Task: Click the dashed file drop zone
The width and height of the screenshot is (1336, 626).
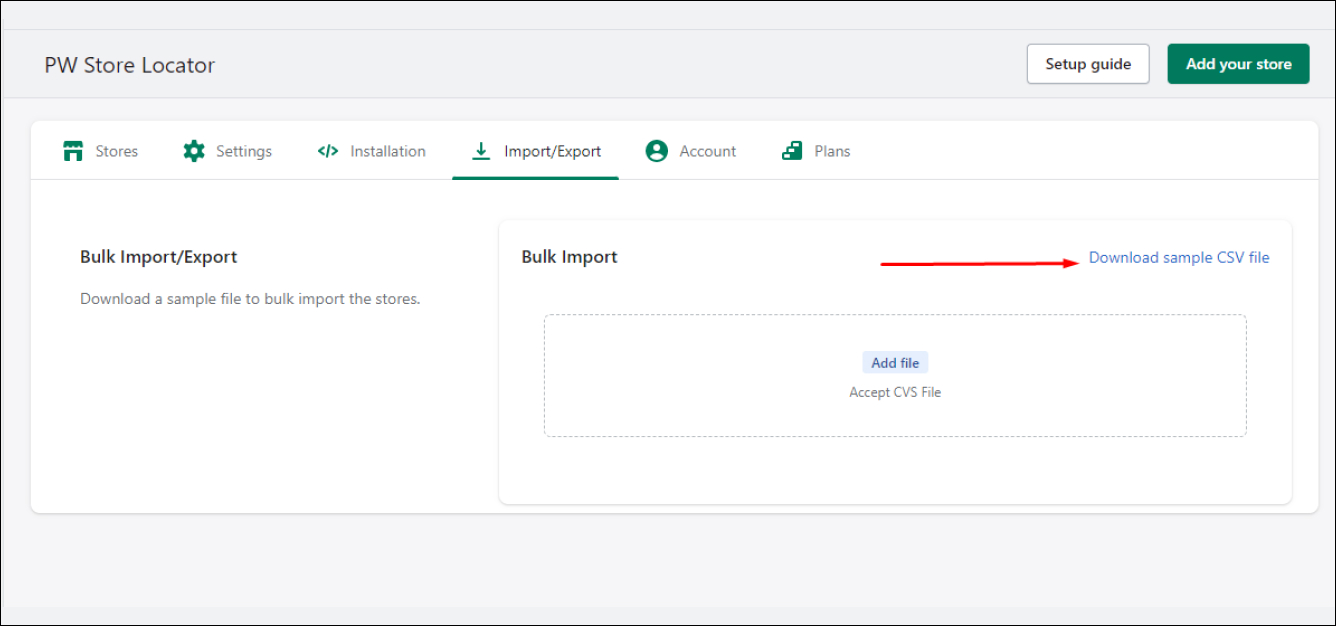Action: 895,376
